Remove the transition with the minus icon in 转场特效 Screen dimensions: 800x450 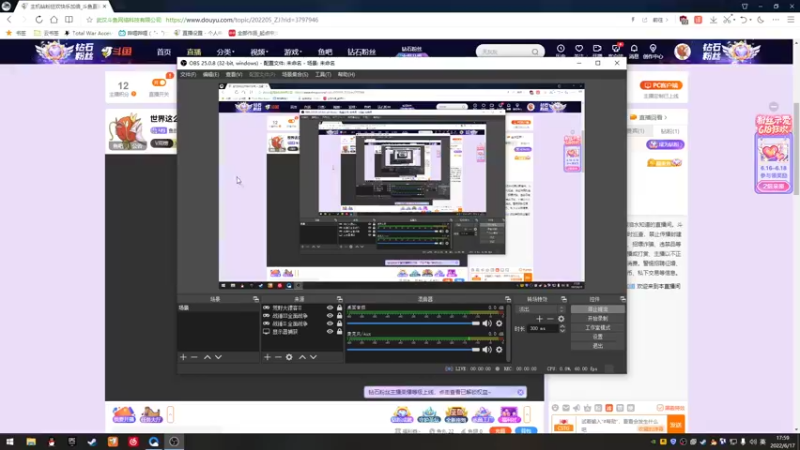pos(550,319)
